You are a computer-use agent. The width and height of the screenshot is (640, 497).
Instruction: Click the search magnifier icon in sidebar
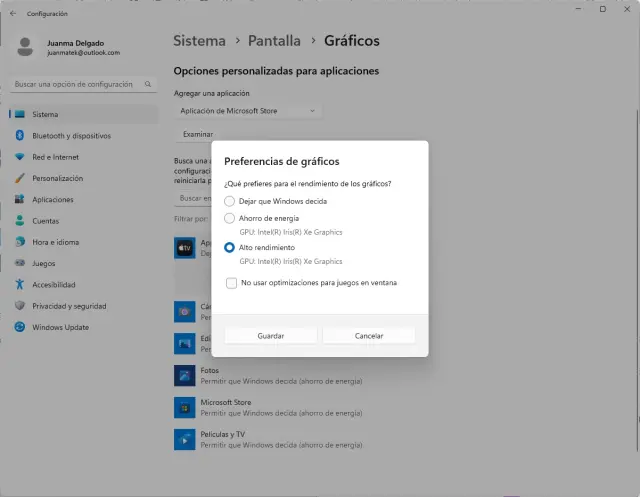point(150,84)
